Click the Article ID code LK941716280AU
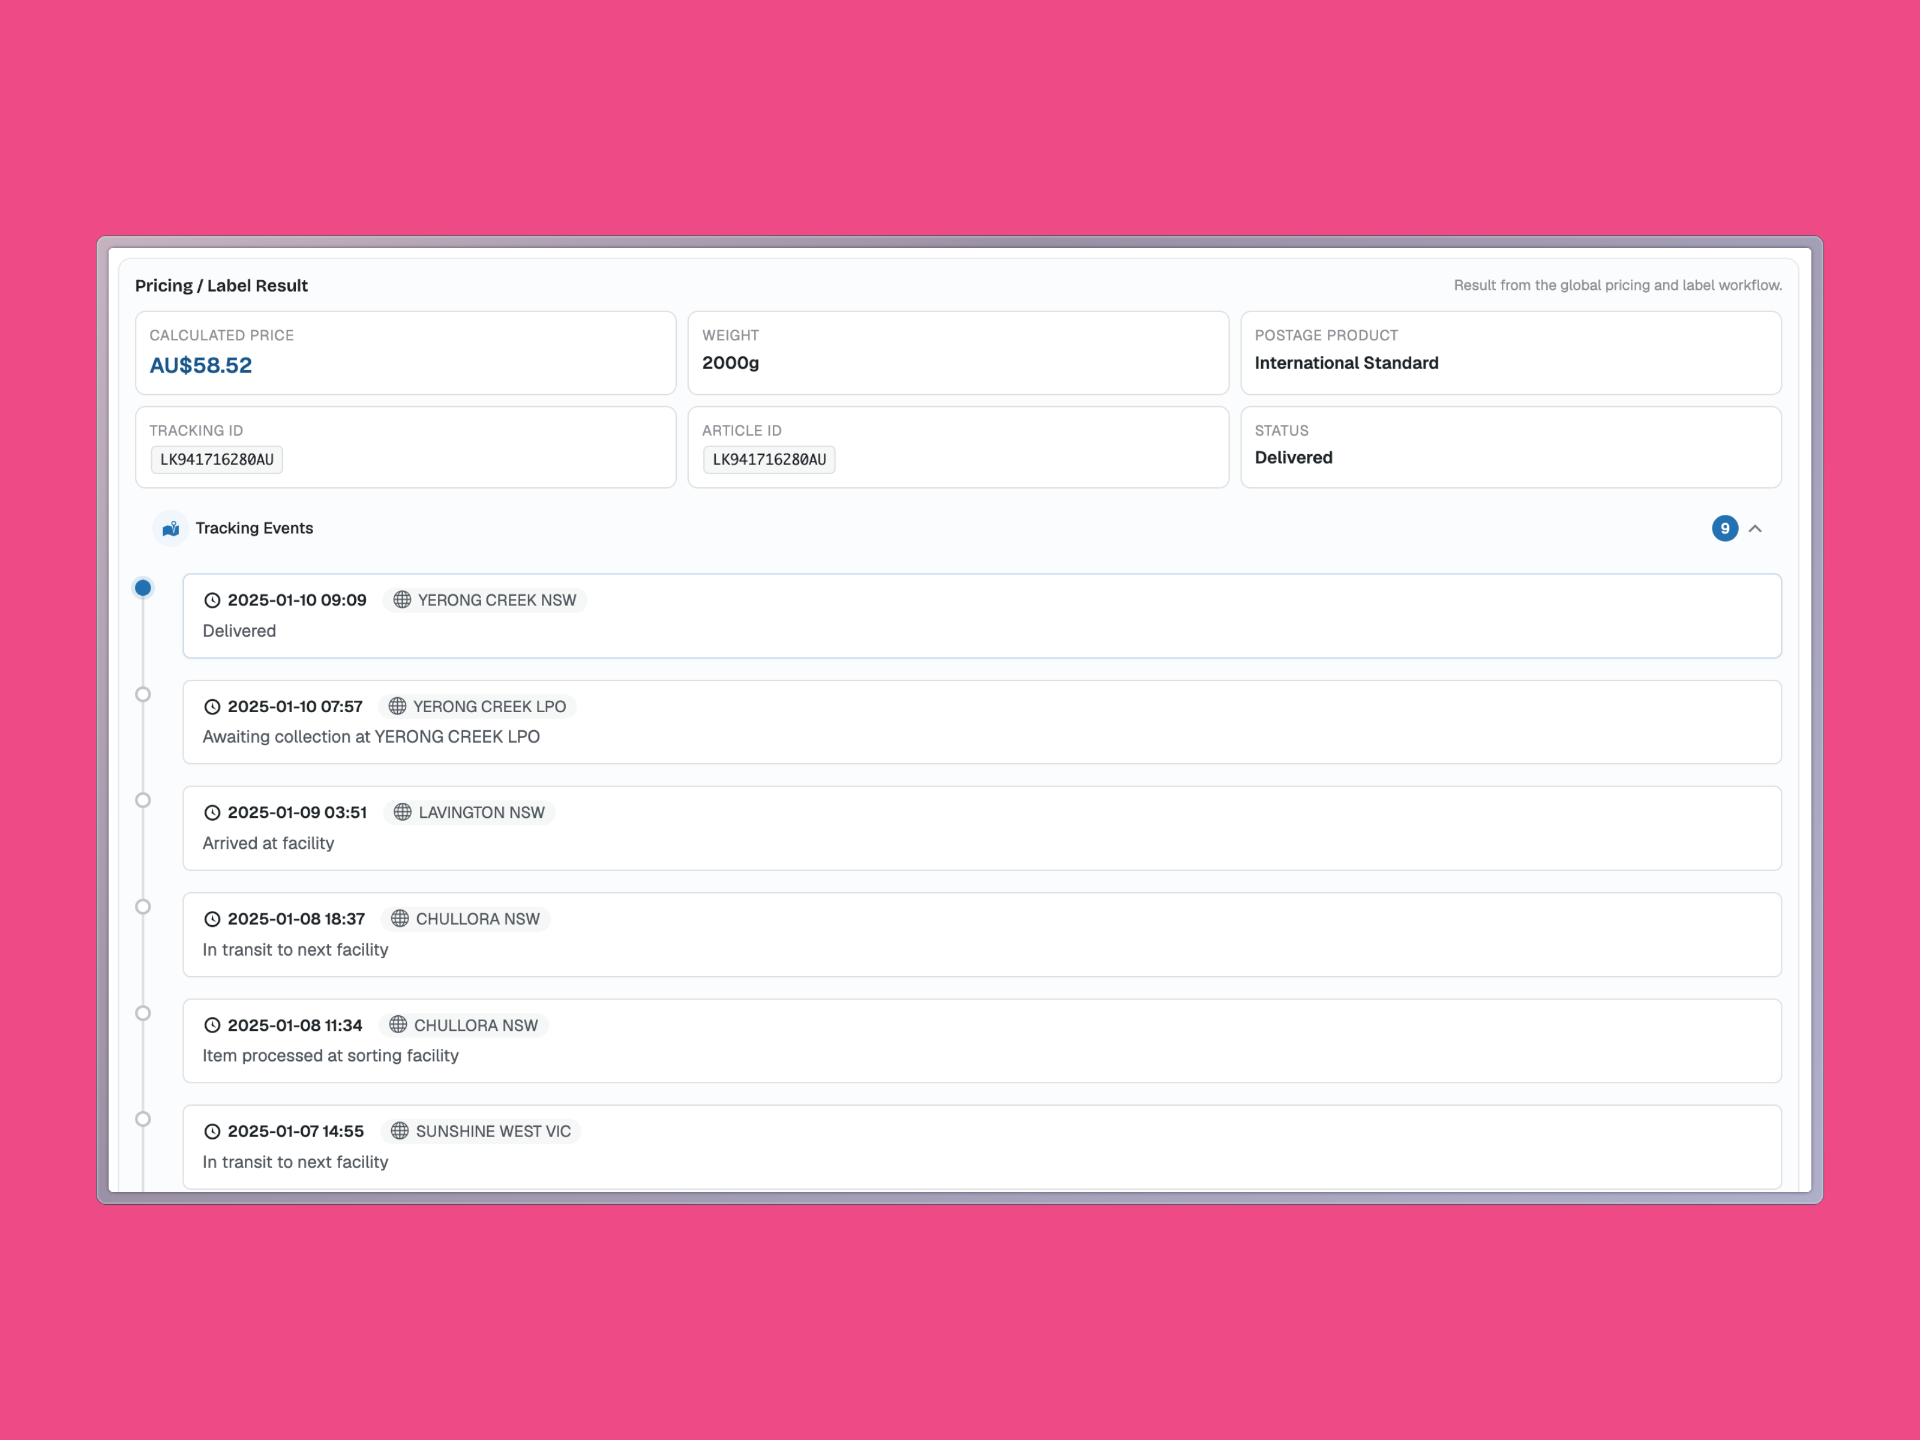The height and width of the screenshot is (1440, 1920). click(769, 460)
